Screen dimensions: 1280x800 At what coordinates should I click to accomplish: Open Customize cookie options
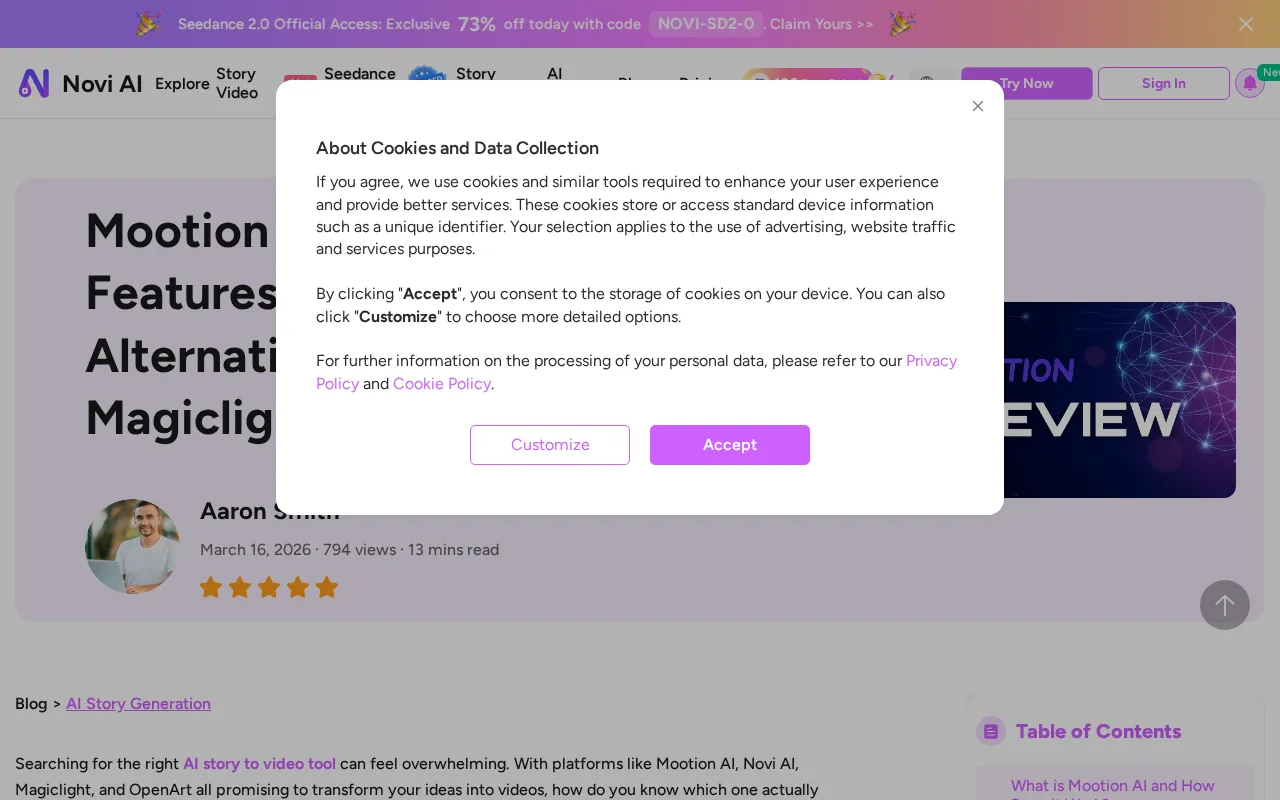pos(550,445)
